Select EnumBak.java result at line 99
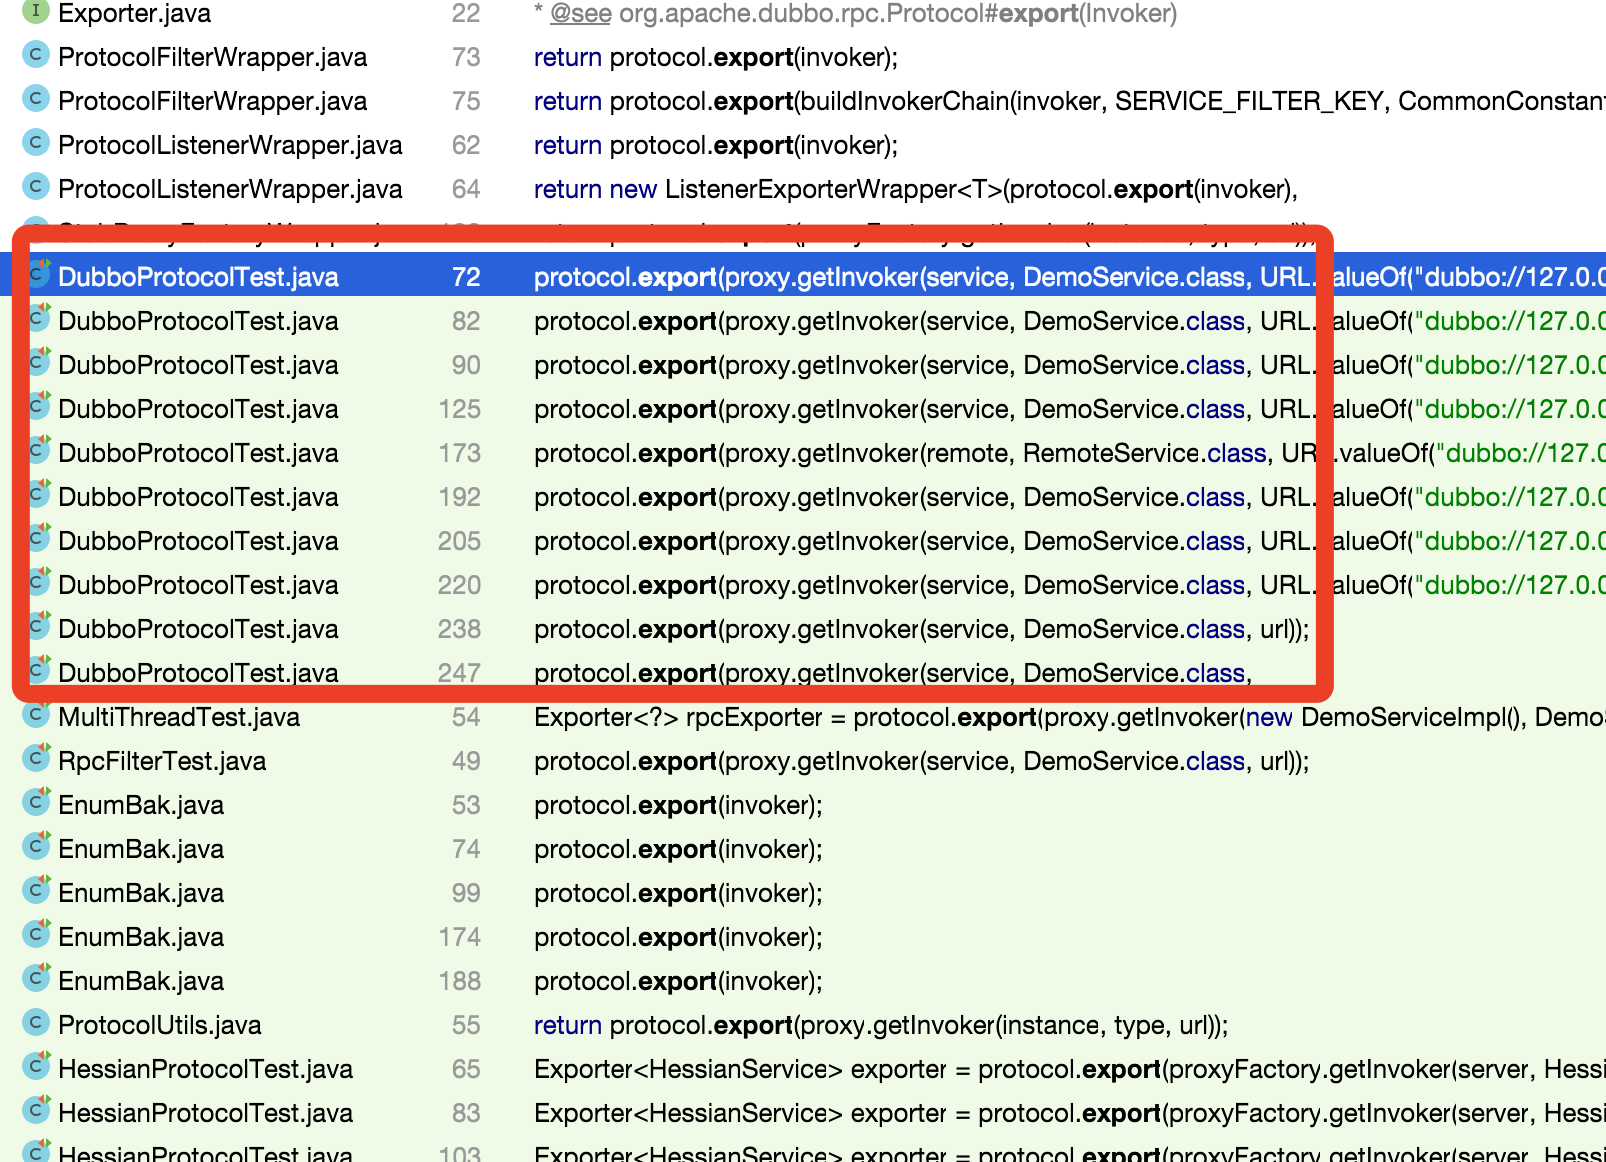The image size is (1606, 1162). (803, 893)
